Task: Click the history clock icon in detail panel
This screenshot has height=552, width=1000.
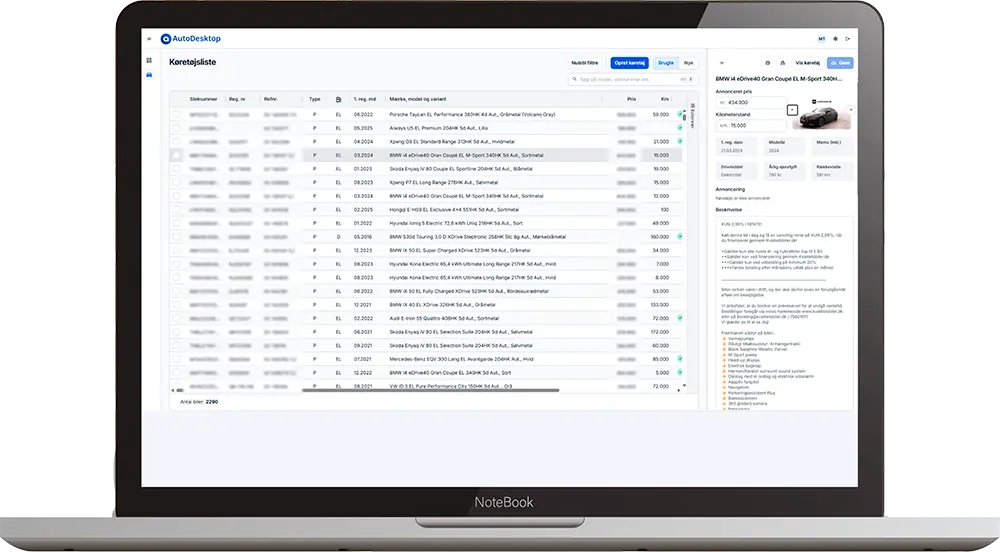Action: click(x=767, y=63)
